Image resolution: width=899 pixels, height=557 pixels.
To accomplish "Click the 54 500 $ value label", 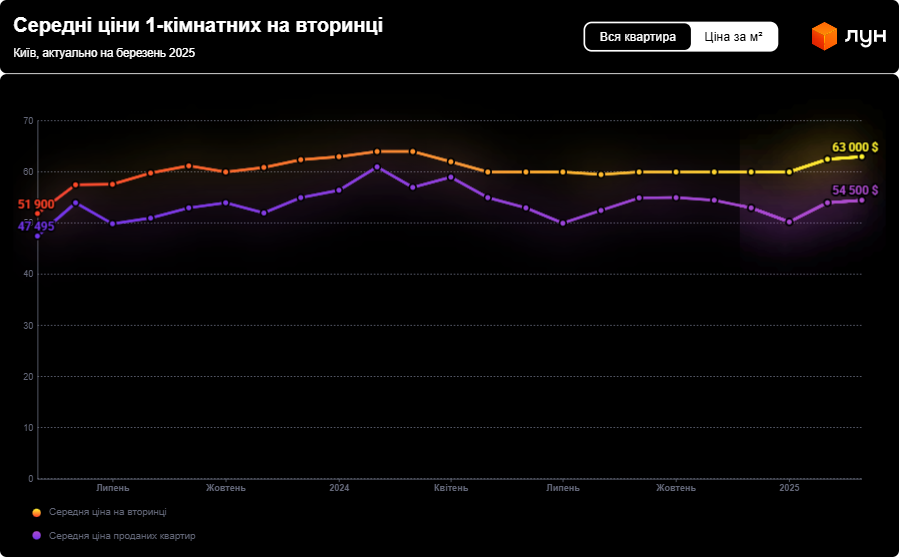I will click(x=854, y=190).
